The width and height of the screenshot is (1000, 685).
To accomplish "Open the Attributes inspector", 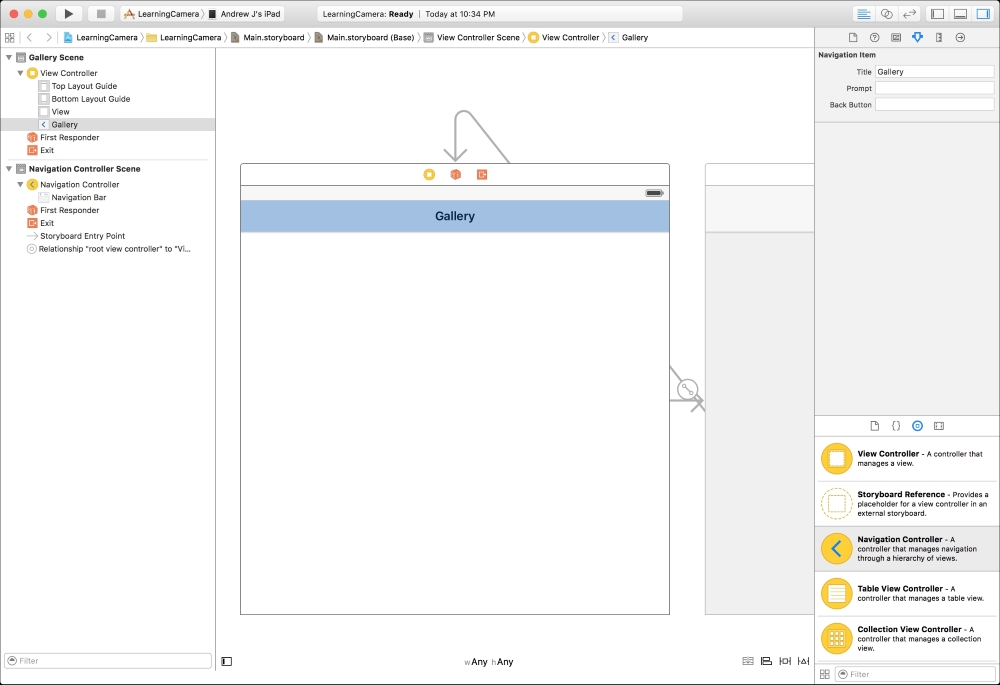I will pyautogui.click(x=918, y=36).
